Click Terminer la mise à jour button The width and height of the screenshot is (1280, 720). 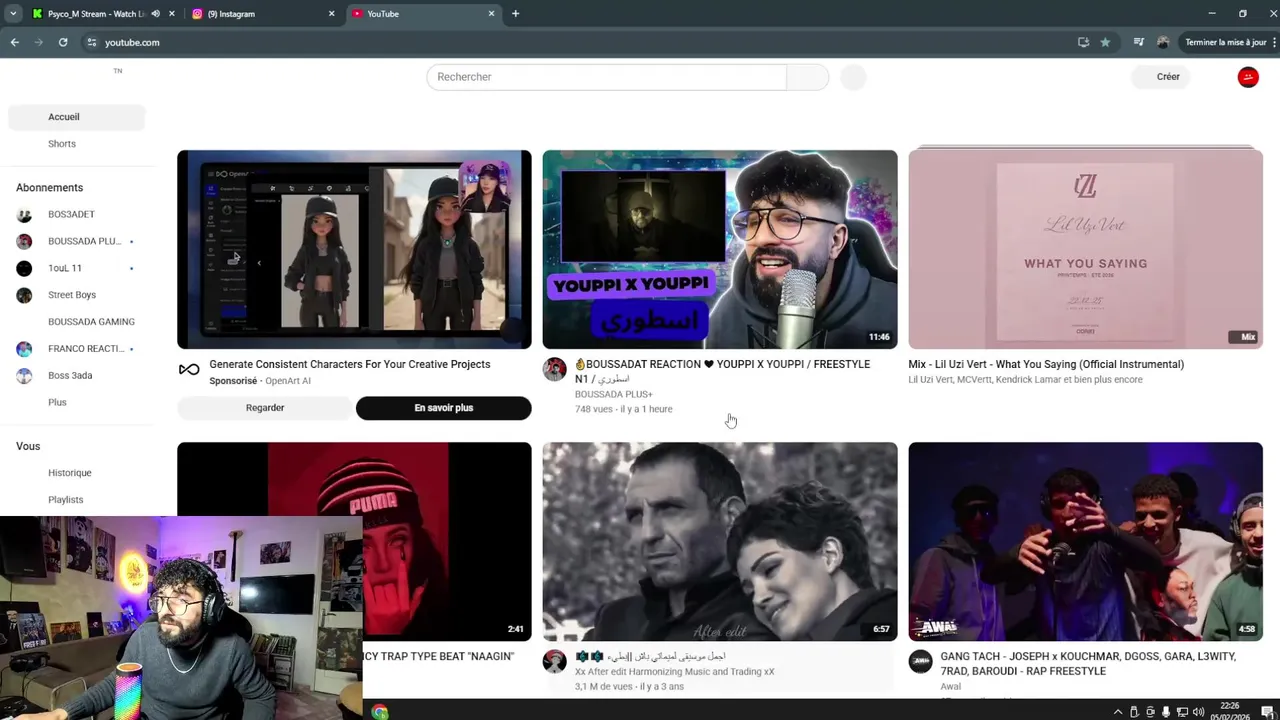coord(1226,42)
